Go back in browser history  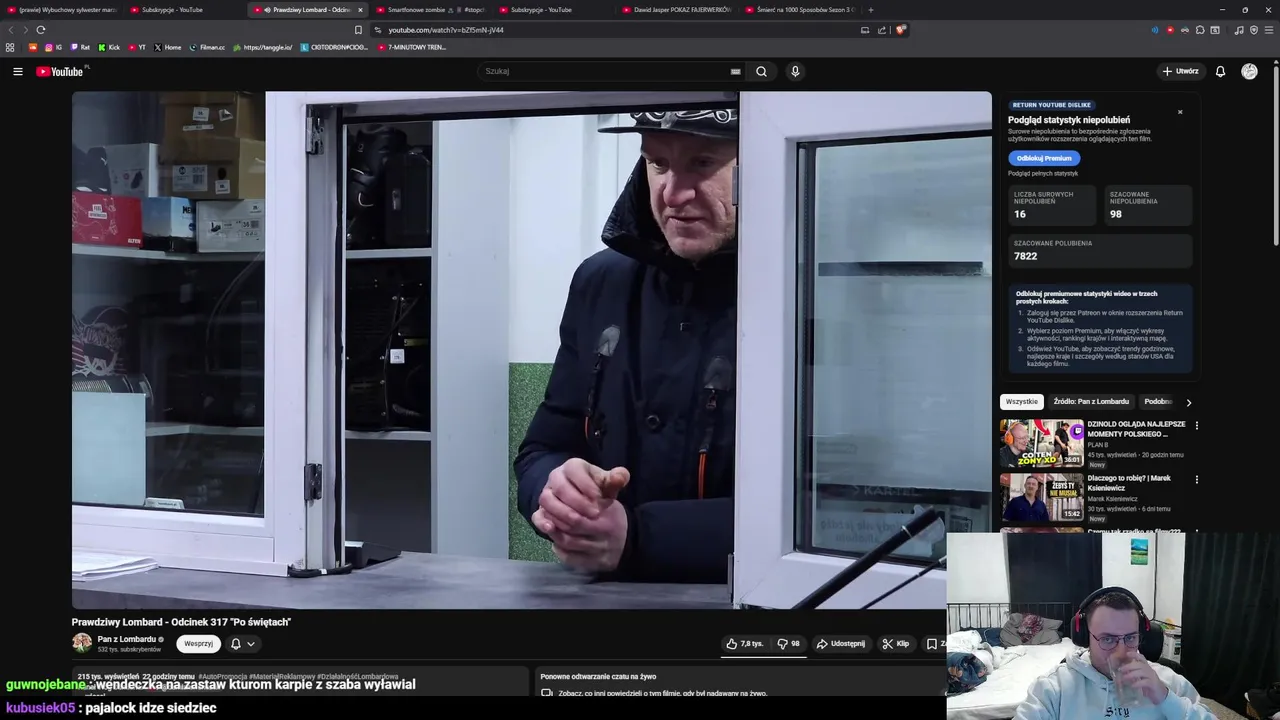click(x=11, y=30)
